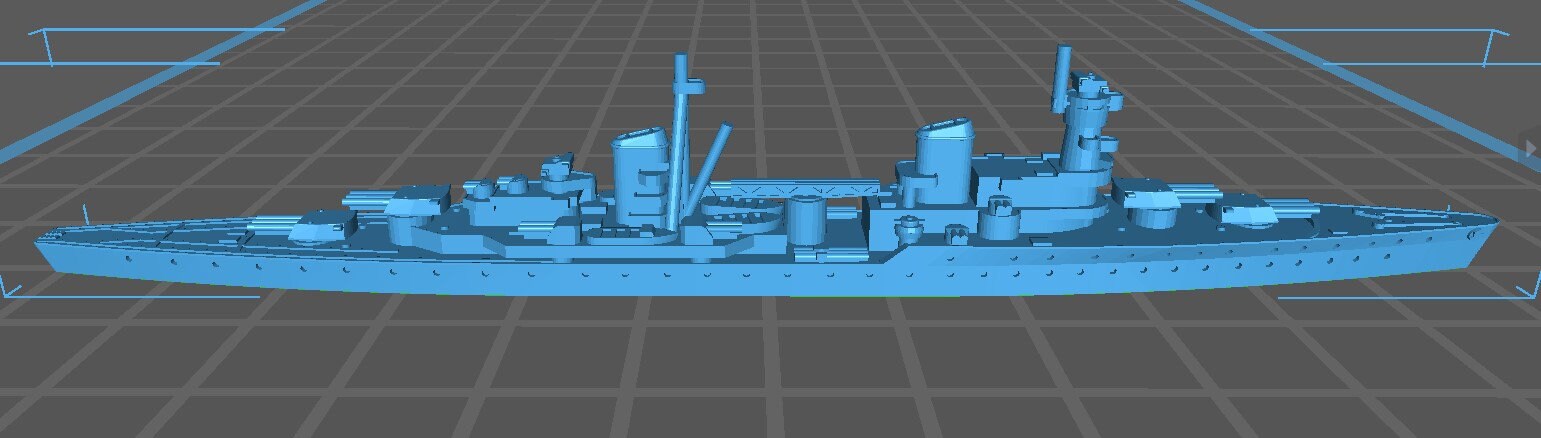The height and width of the screenshot is (438, 1541).
Task: Click the tall vertical mainmast pole
Action: pos(684,130)
